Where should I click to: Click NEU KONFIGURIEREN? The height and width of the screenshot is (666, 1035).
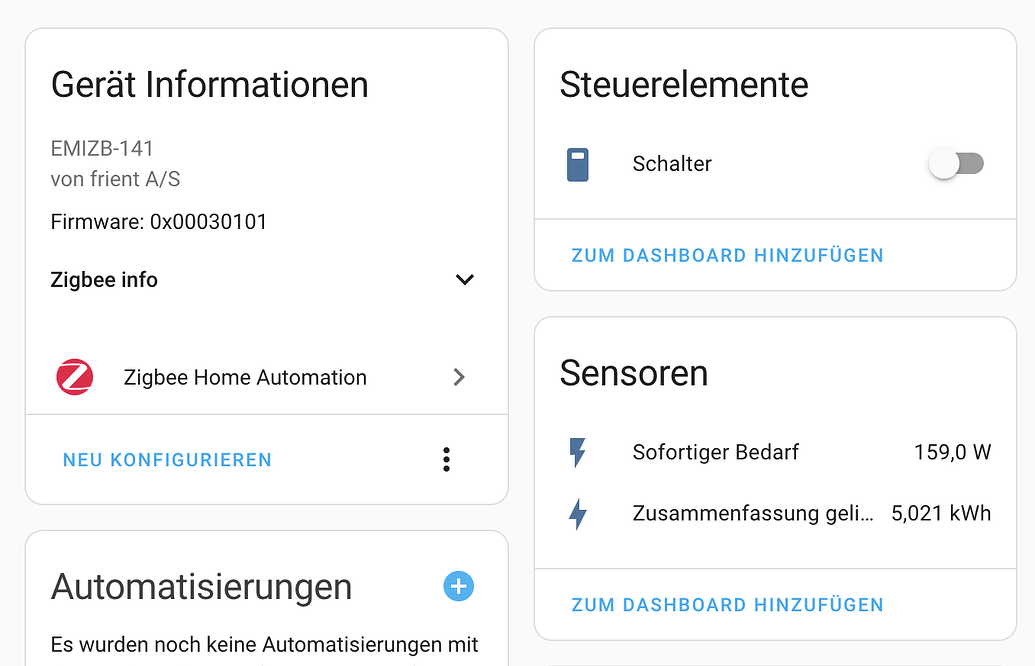pos(166,459)
